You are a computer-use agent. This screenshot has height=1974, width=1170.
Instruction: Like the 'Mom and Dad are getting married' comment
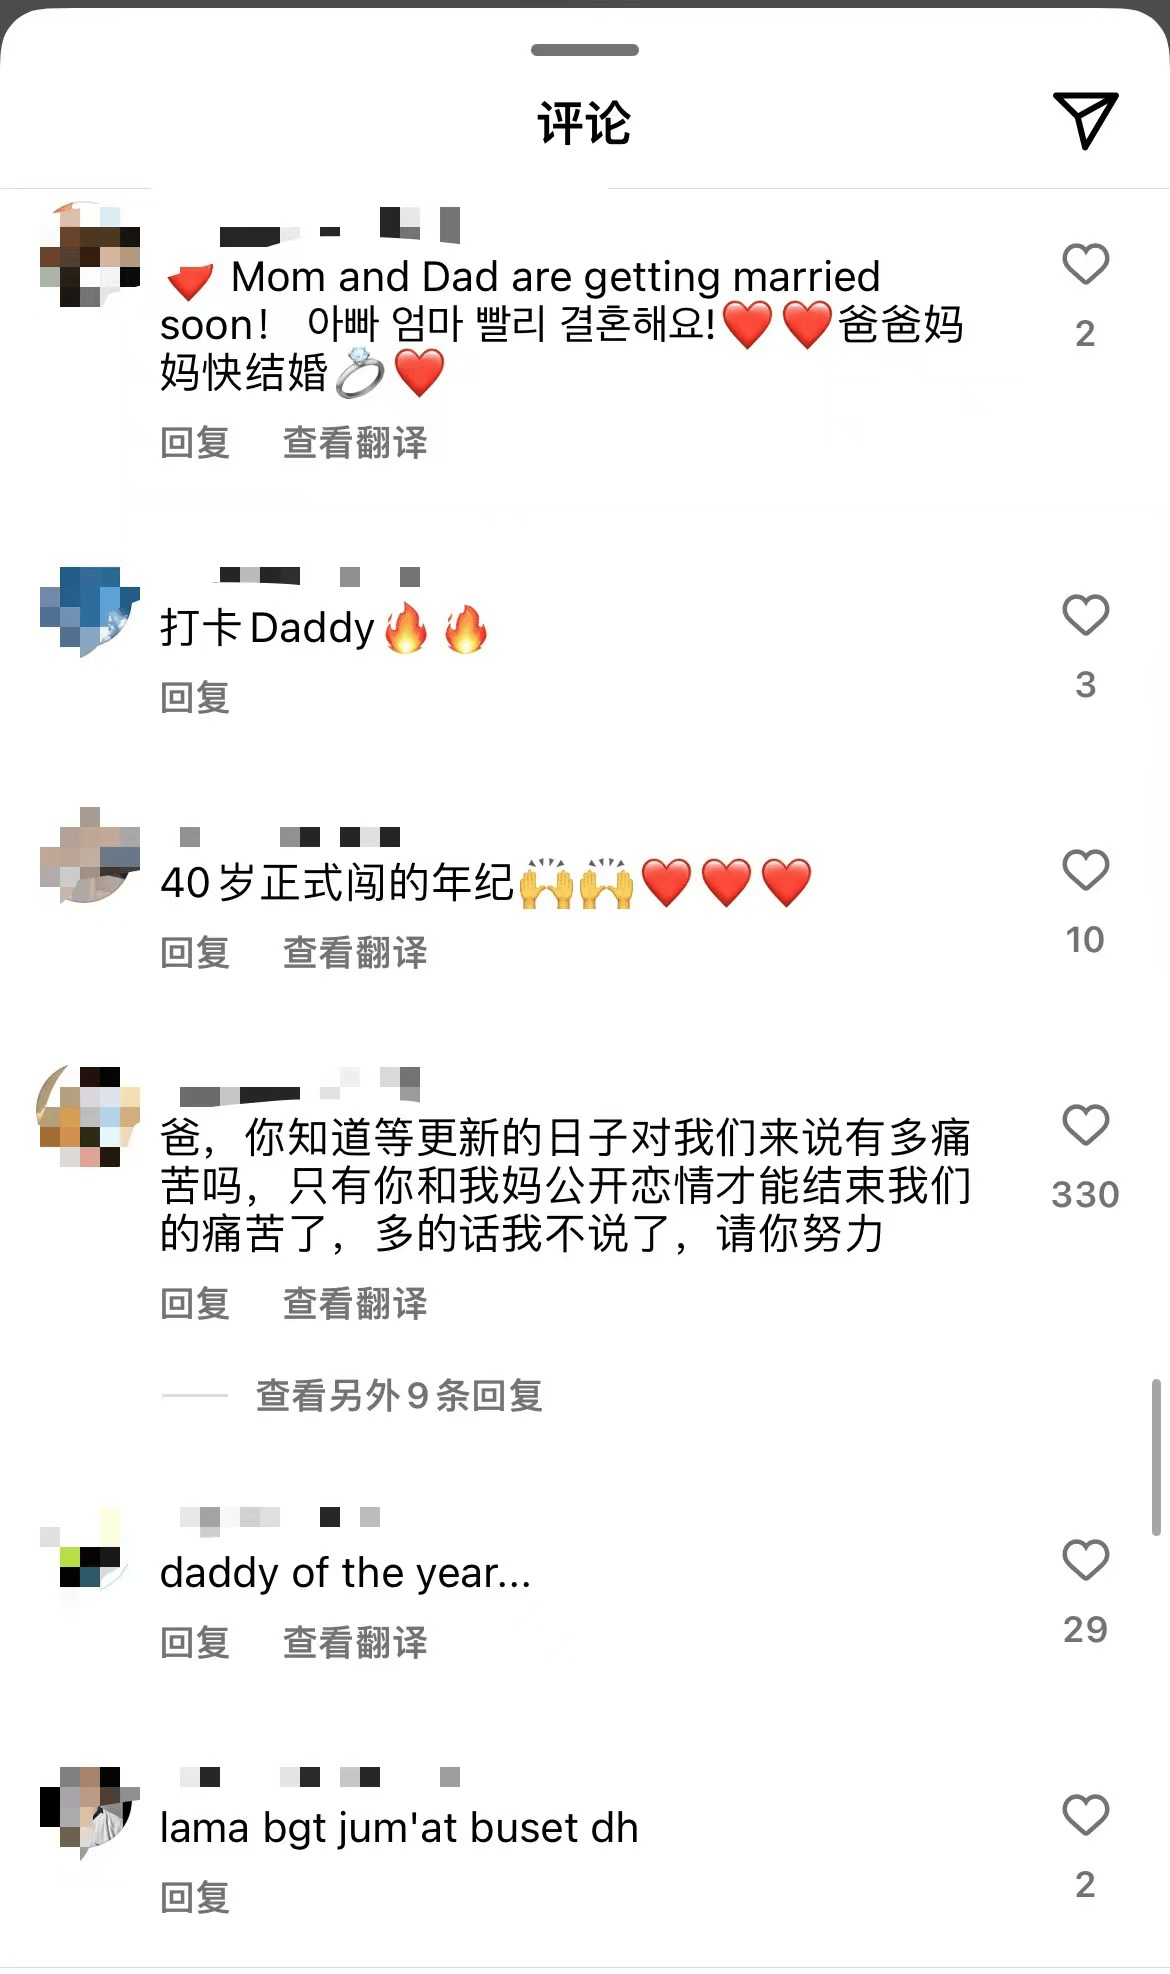(x=1085, y=264)
